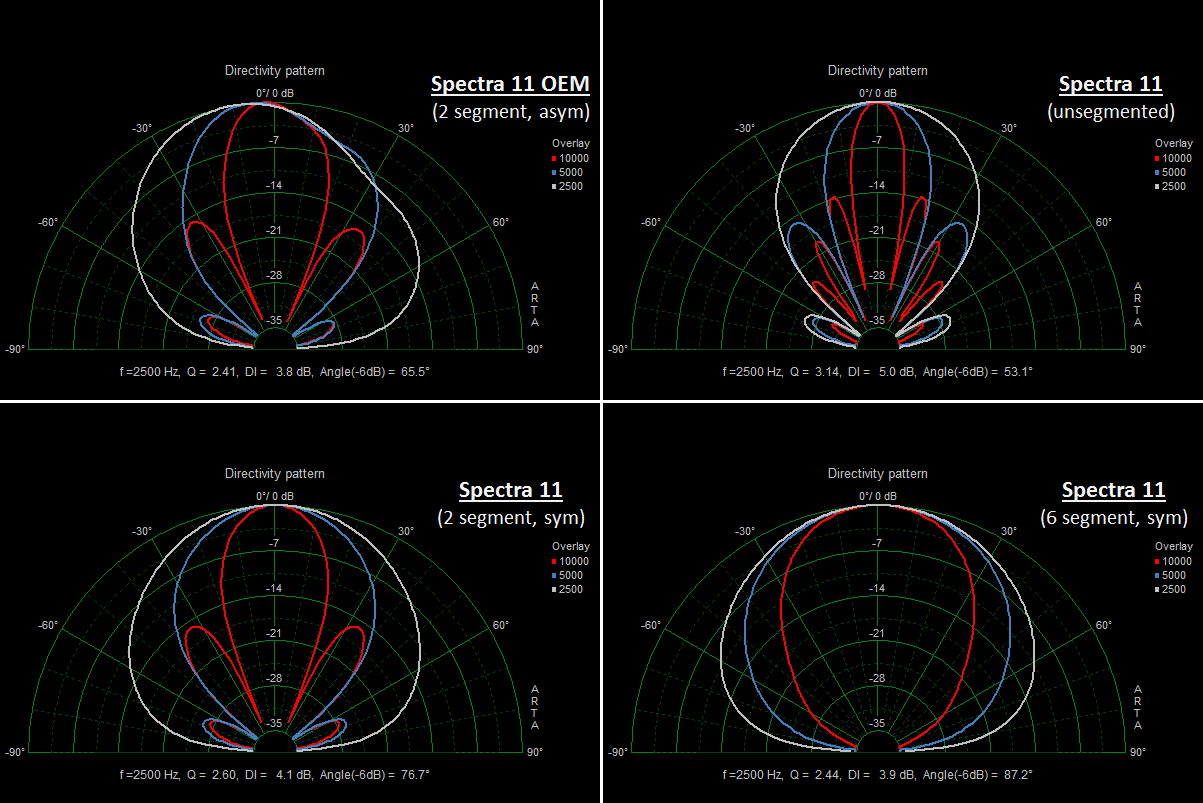Click the '-14' dB ring label in 6 segment sym plot

click(877, 588)
